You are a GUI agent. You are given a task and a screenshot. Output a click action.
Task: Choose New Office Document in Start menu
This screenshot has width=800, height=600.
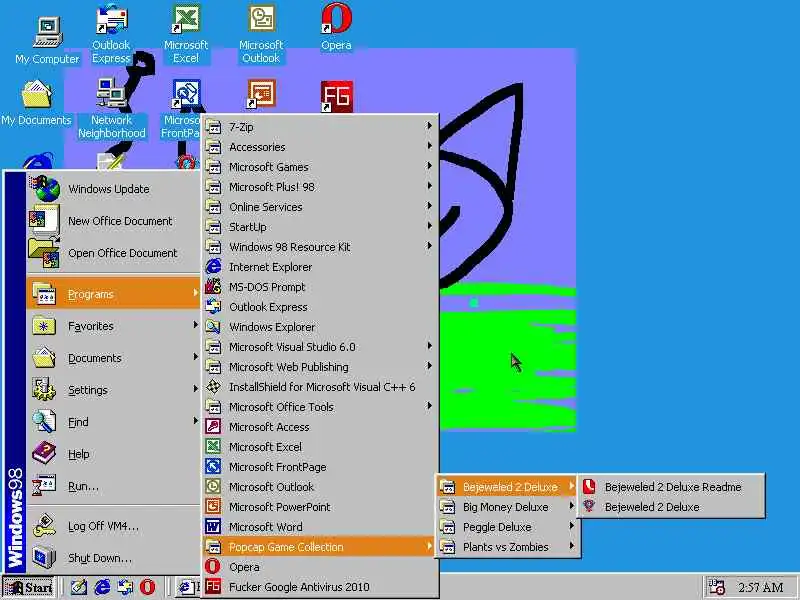[x=113, y=221]
